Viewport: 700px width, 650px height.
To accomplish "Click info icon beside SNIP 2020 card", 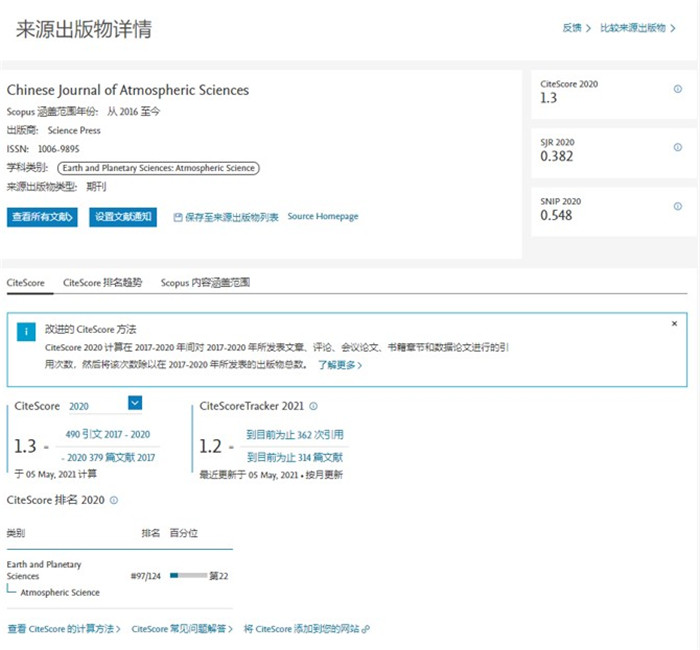I will tap(678, 204).
